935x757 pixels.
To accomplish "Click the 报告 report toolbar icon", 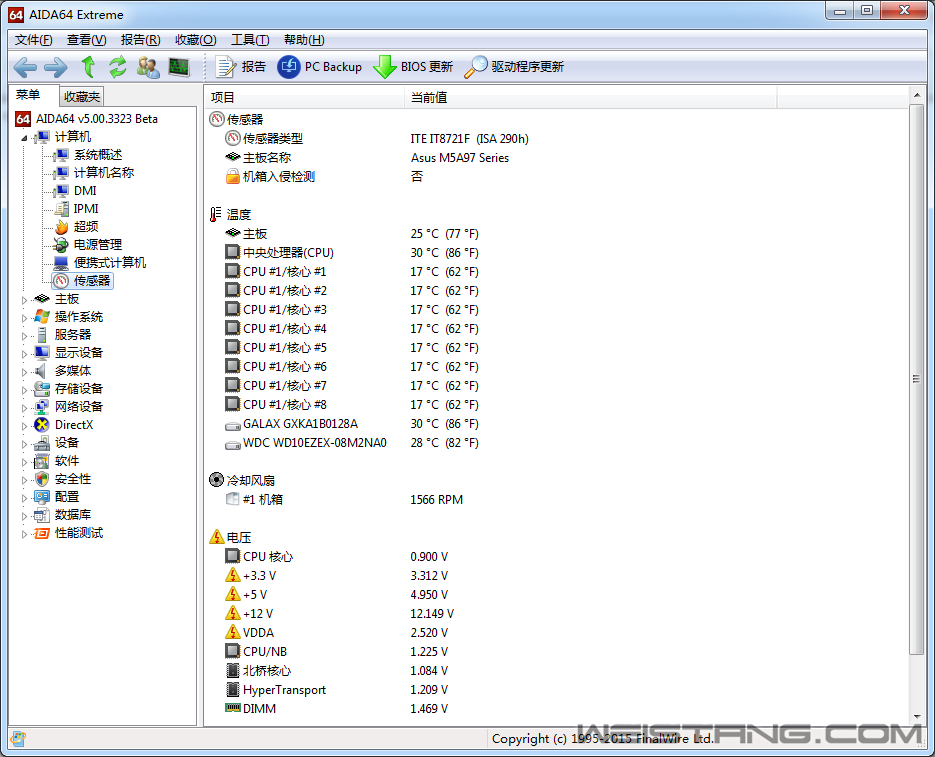I will [x=241, y=67].
